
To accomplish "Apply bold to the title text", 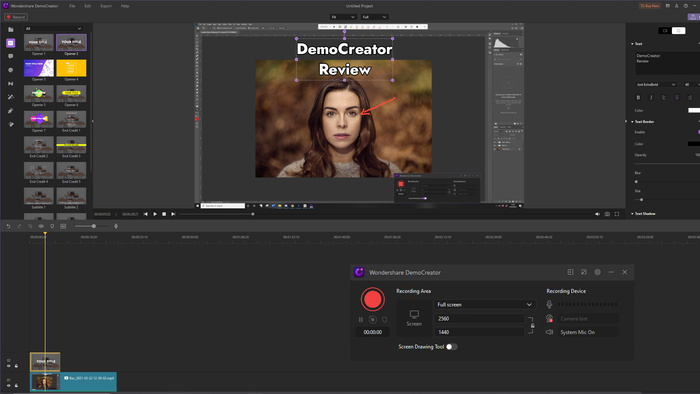I will 638,97.
